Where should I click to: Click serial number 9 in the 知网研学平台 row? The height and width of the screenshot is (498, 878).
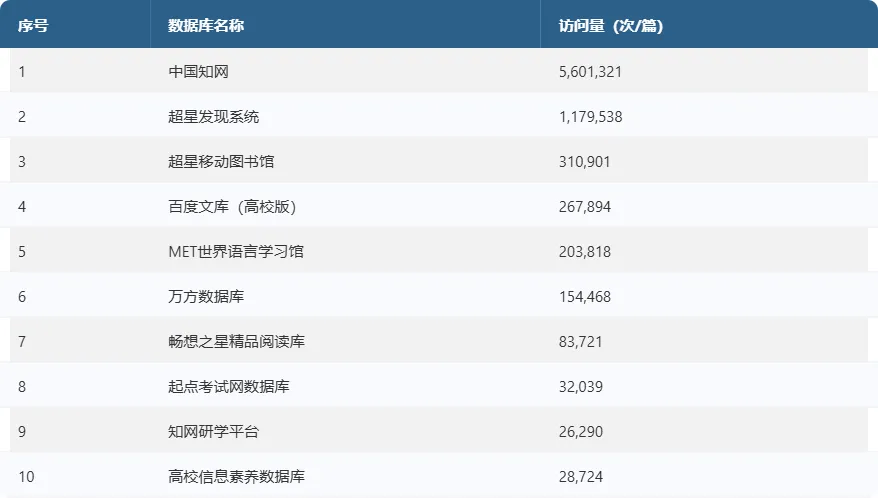(22, 432)
